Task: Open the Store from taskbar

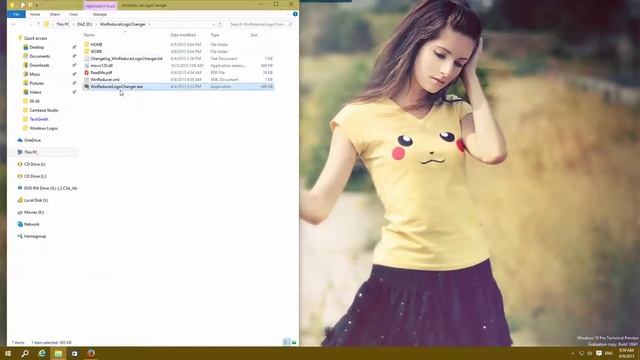Action: click(74, 353)
